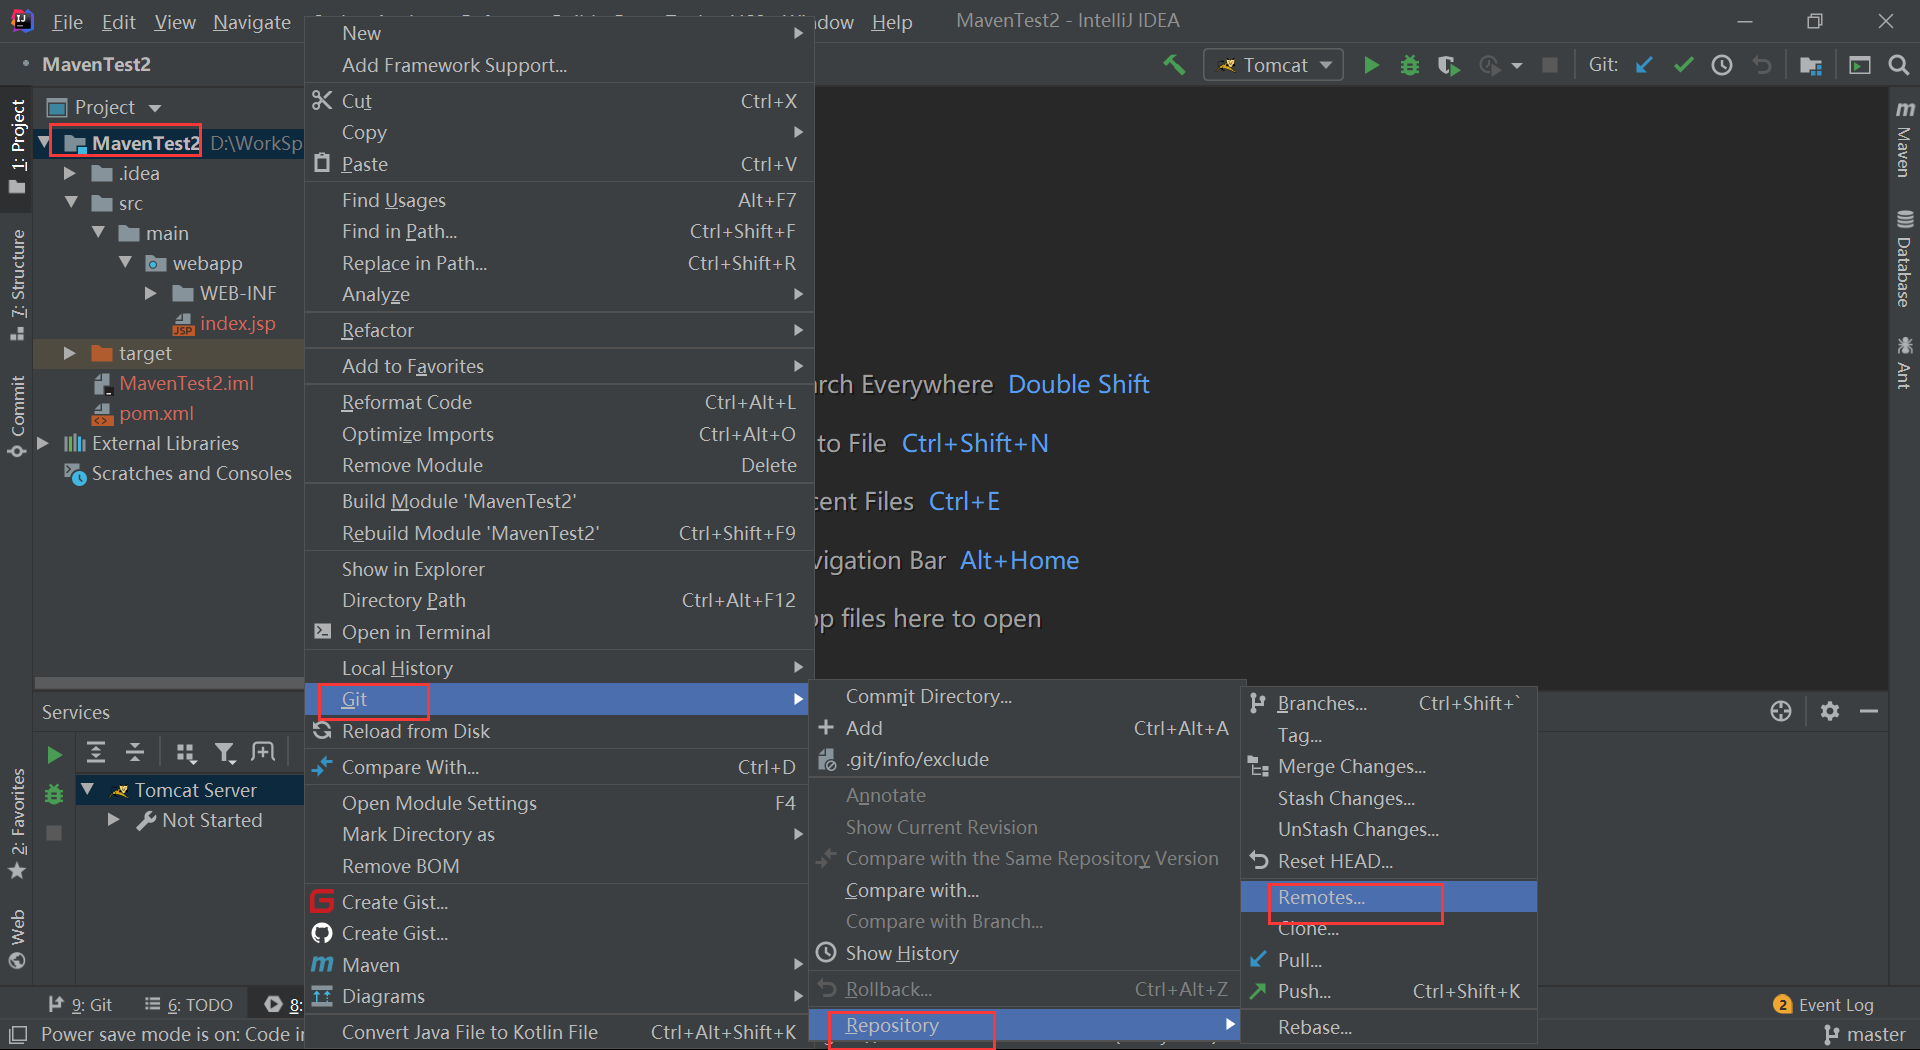Screen dimensions: 1920x1050
Task: Choose Branches... in Git submenu
Action: pos(1389,703)
